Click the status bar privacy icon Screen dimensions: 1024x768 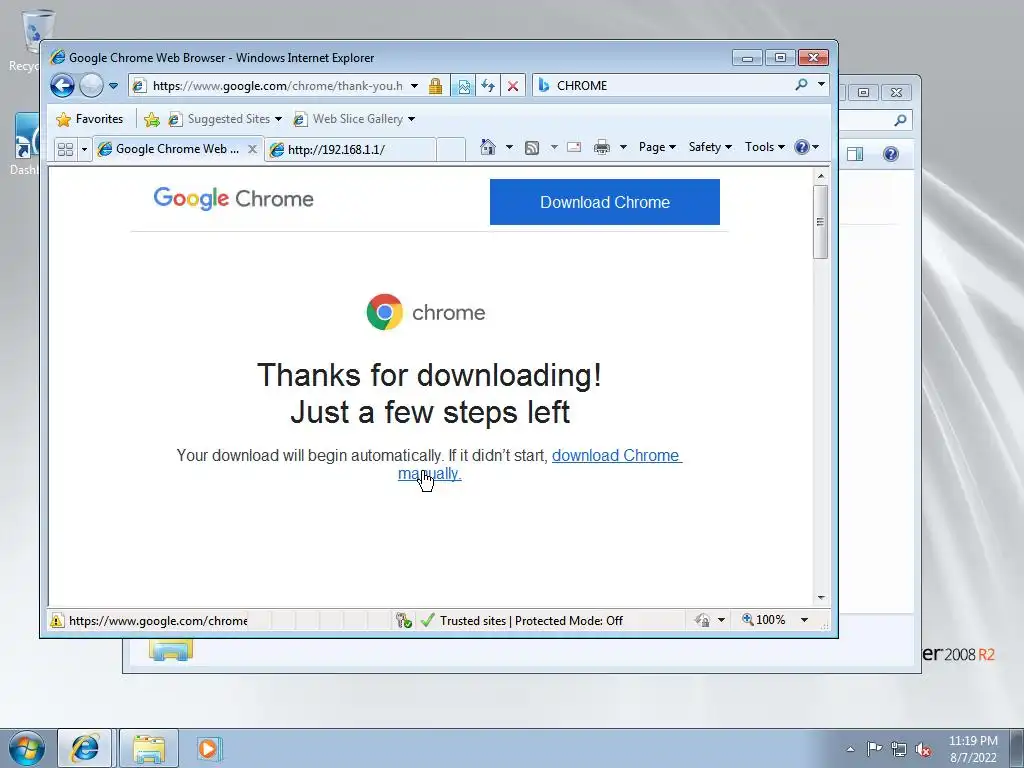pyautogui.click(x=703, y=620)
